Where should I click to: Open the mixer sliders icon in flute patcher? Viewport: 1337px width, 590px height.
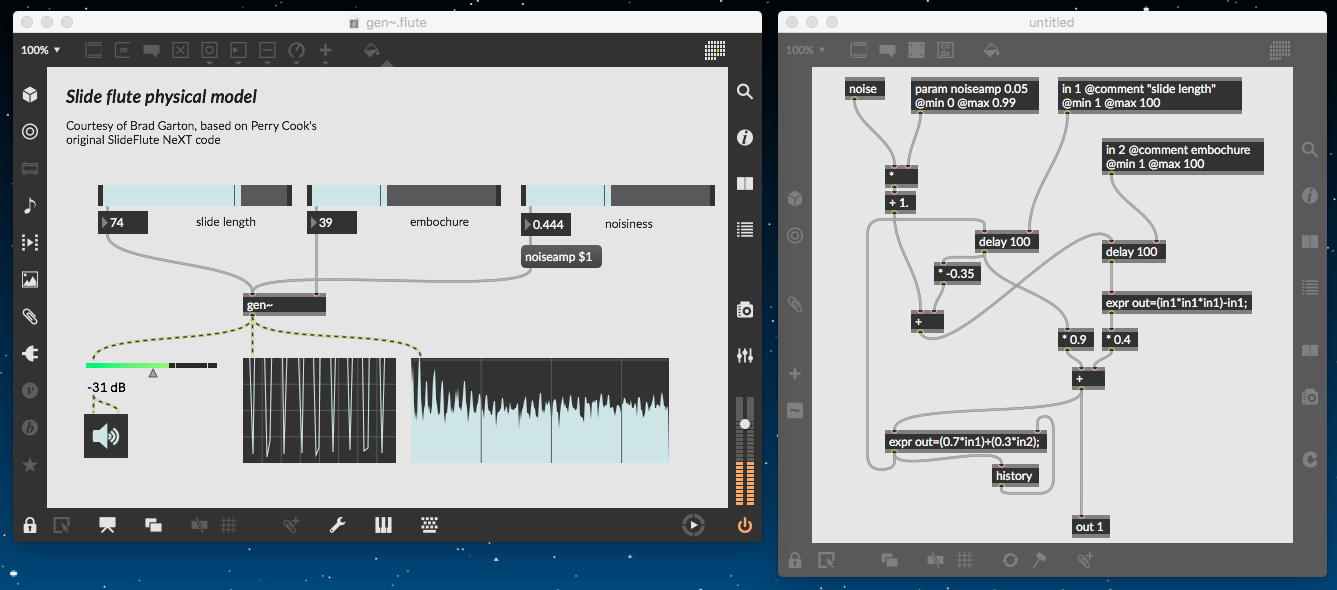[x=744, y=355]
